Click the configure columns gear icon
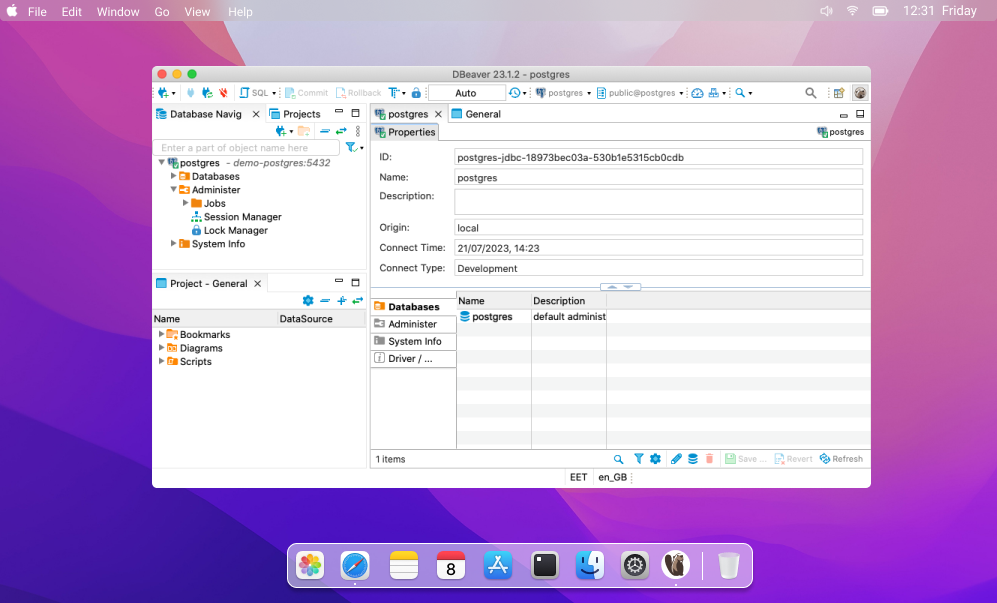 (x=656, y=459)
